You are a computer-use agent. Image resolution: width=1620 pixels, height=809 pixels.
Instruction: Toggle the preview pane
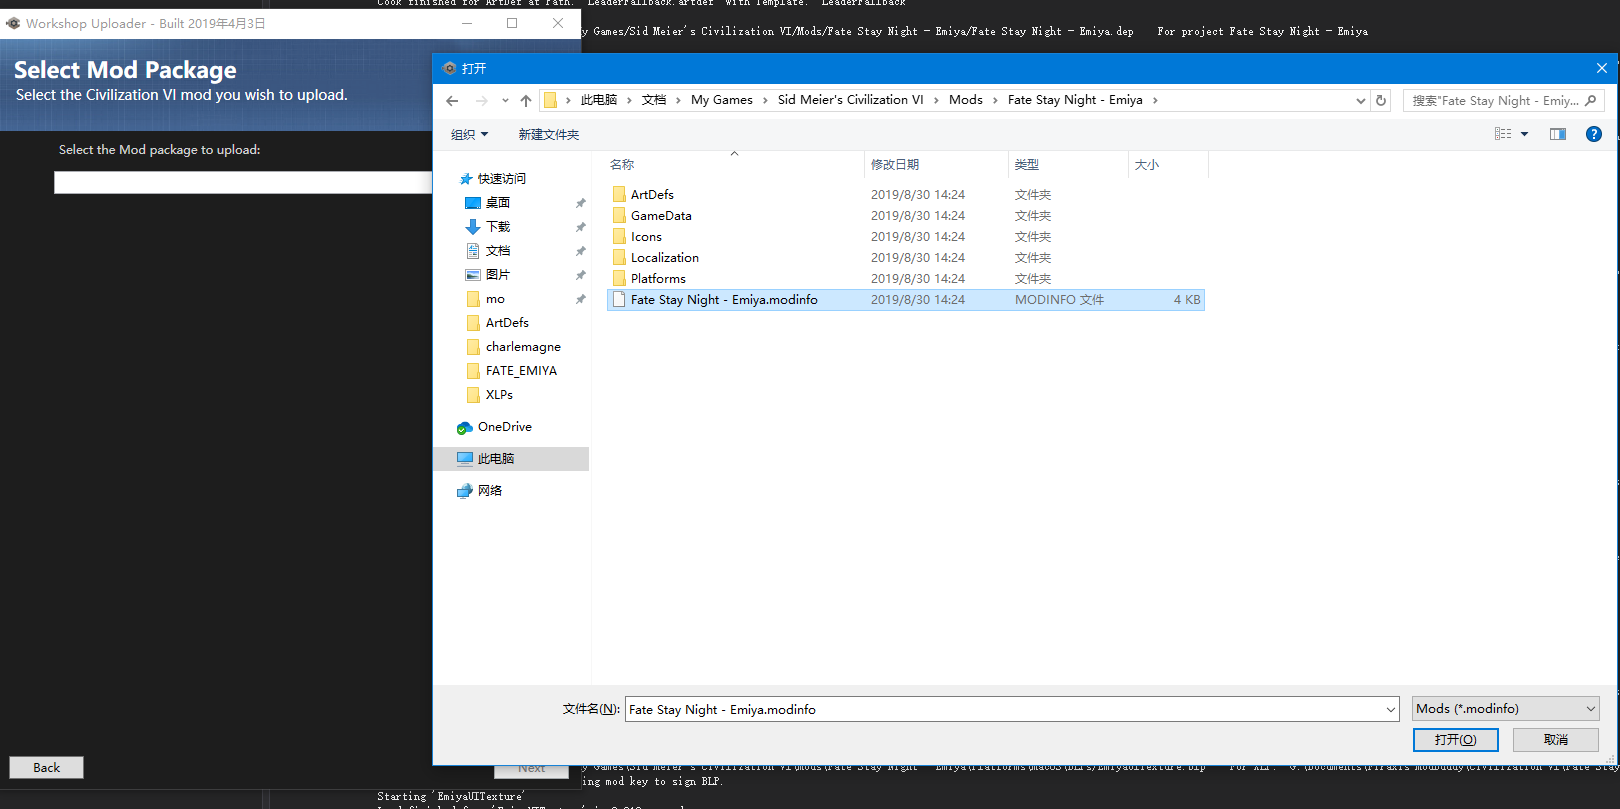1558,134
